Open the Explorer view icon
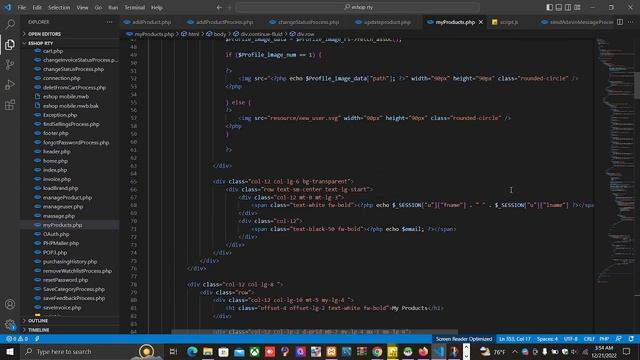640x360 pixels. coord(10,44)
